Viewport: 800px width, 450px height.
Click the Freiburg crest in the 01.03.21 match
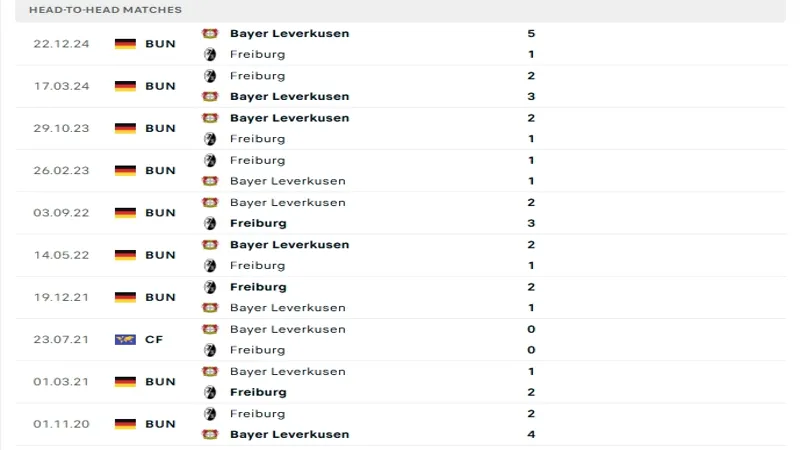coord(210,393)
